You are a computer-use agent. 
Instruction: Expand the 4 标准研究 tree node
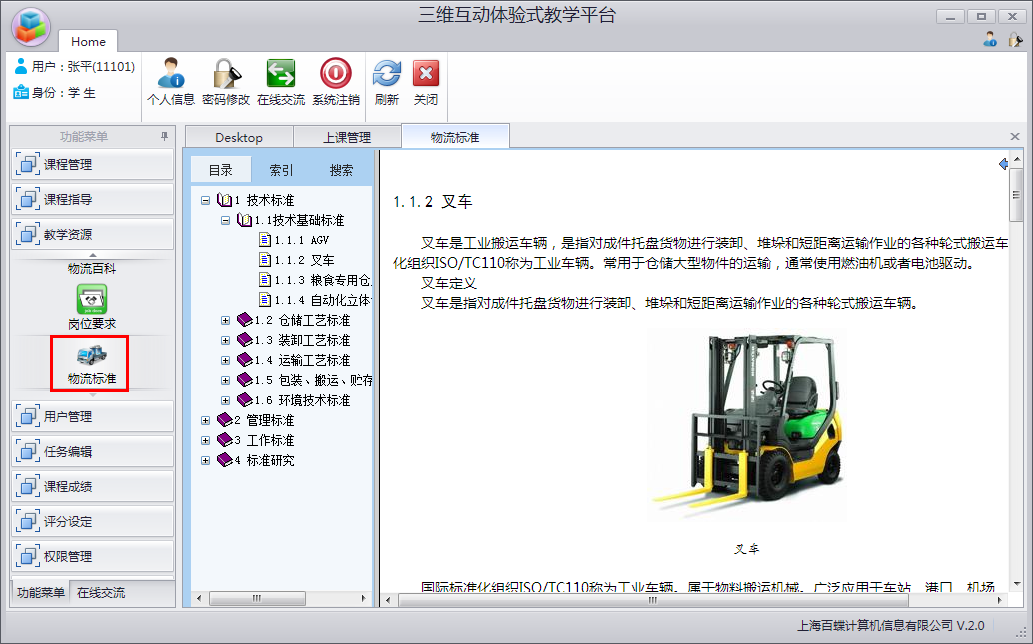pos(206,460)
